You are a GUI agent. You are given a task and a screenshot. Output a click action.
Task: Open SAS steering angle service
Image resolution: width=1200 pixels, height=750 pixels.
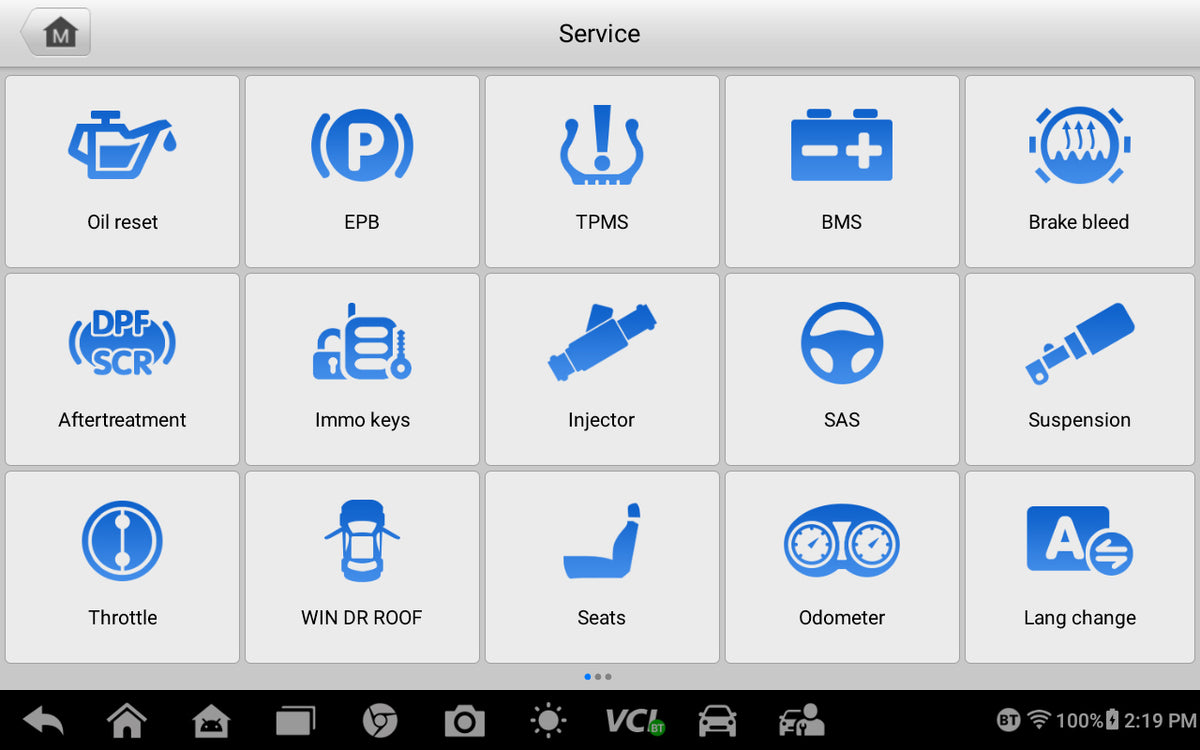click(842, 370)
